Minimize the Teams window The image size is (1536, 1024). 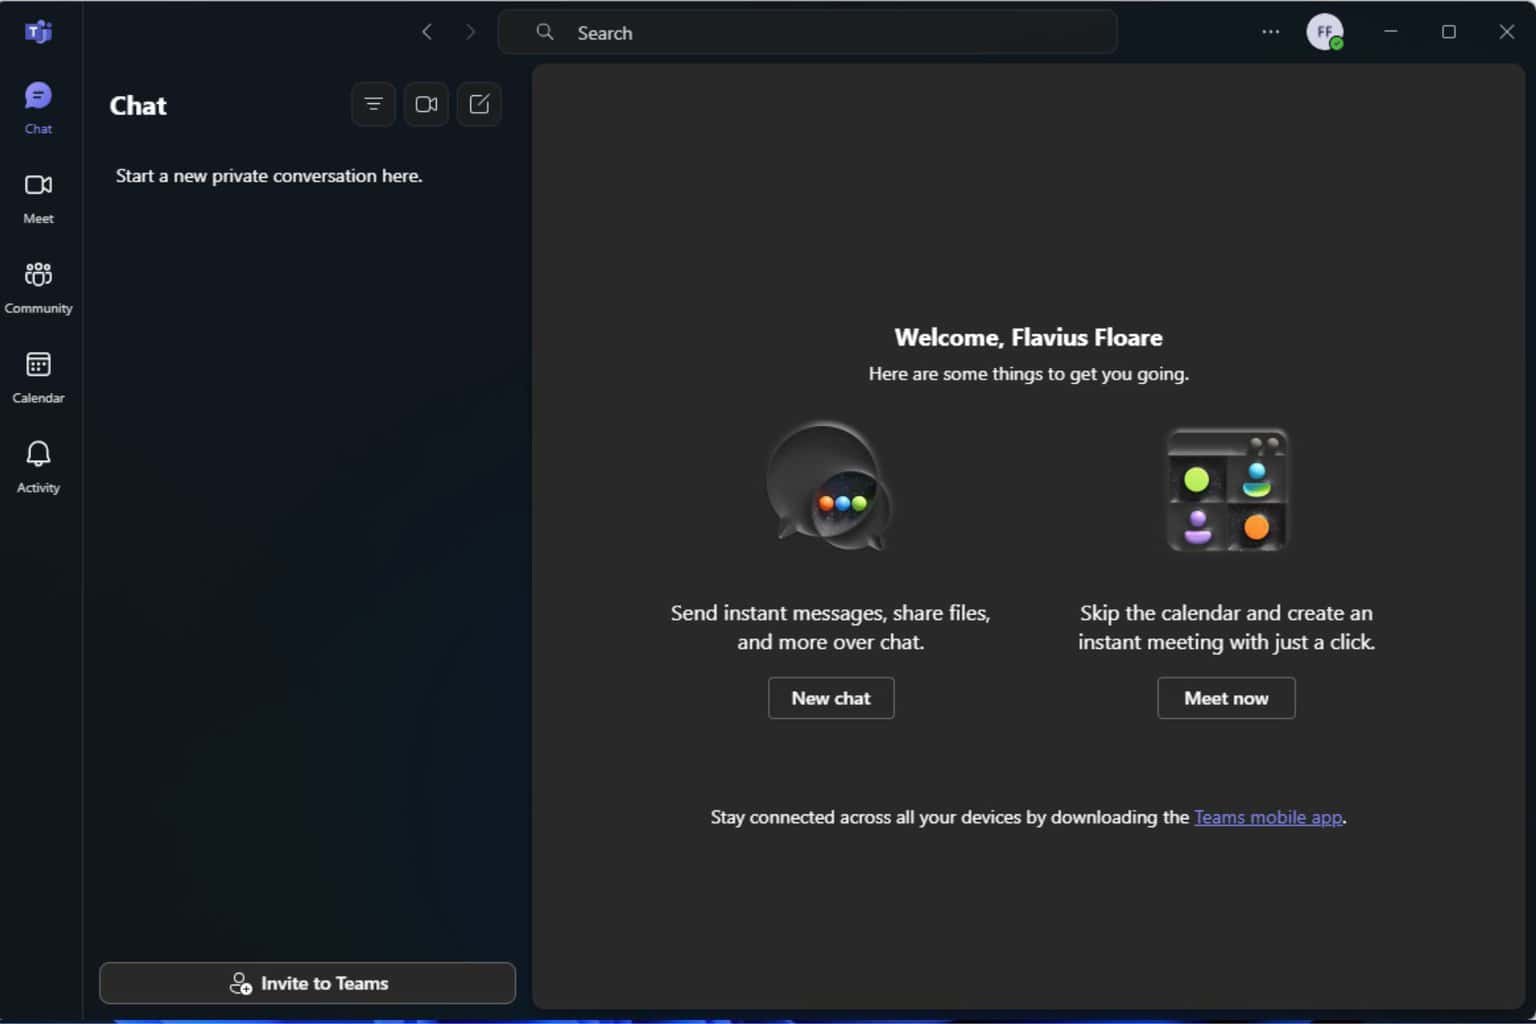(x=1390, y=32)
